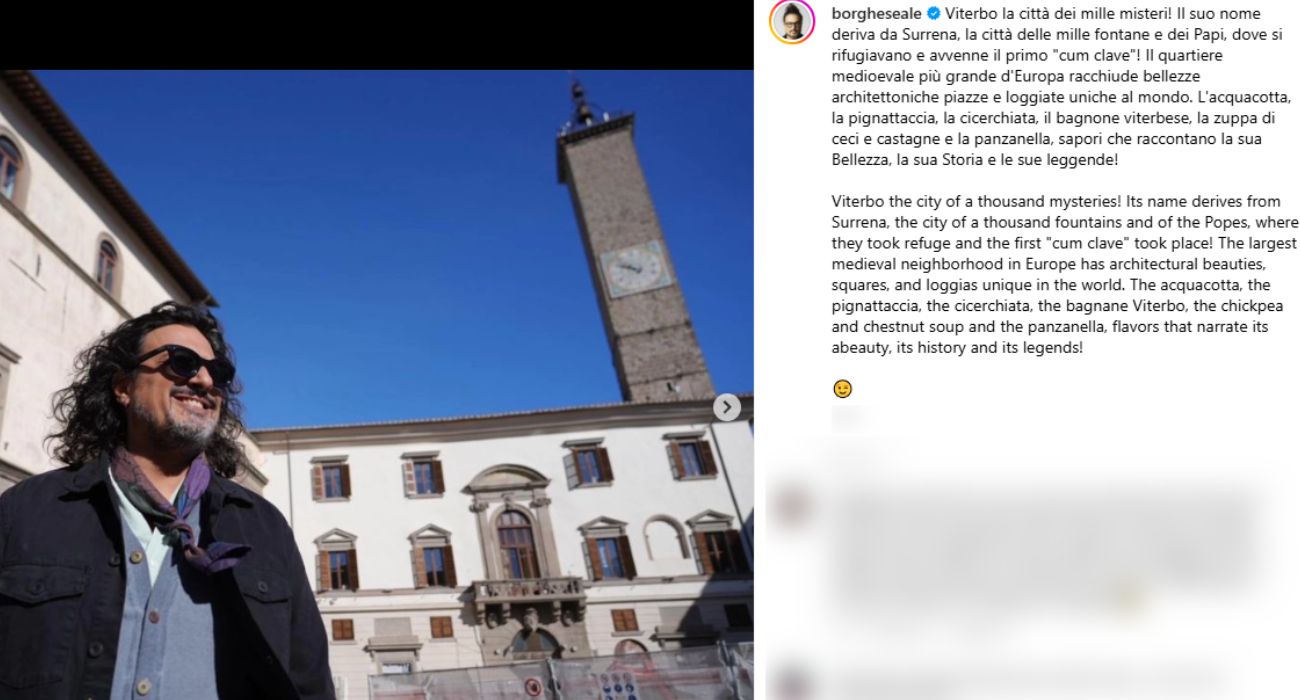Click the blue verified badge
The width and height of the screenshot is (1300, 700).
(x=933, y=14)
